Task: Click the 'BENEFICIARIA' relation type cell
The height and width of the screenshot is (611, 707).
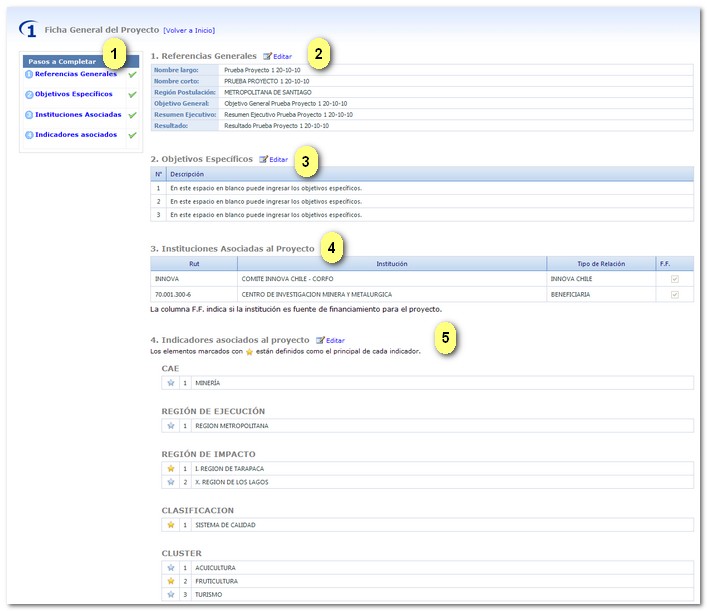Action: (601, 294)
